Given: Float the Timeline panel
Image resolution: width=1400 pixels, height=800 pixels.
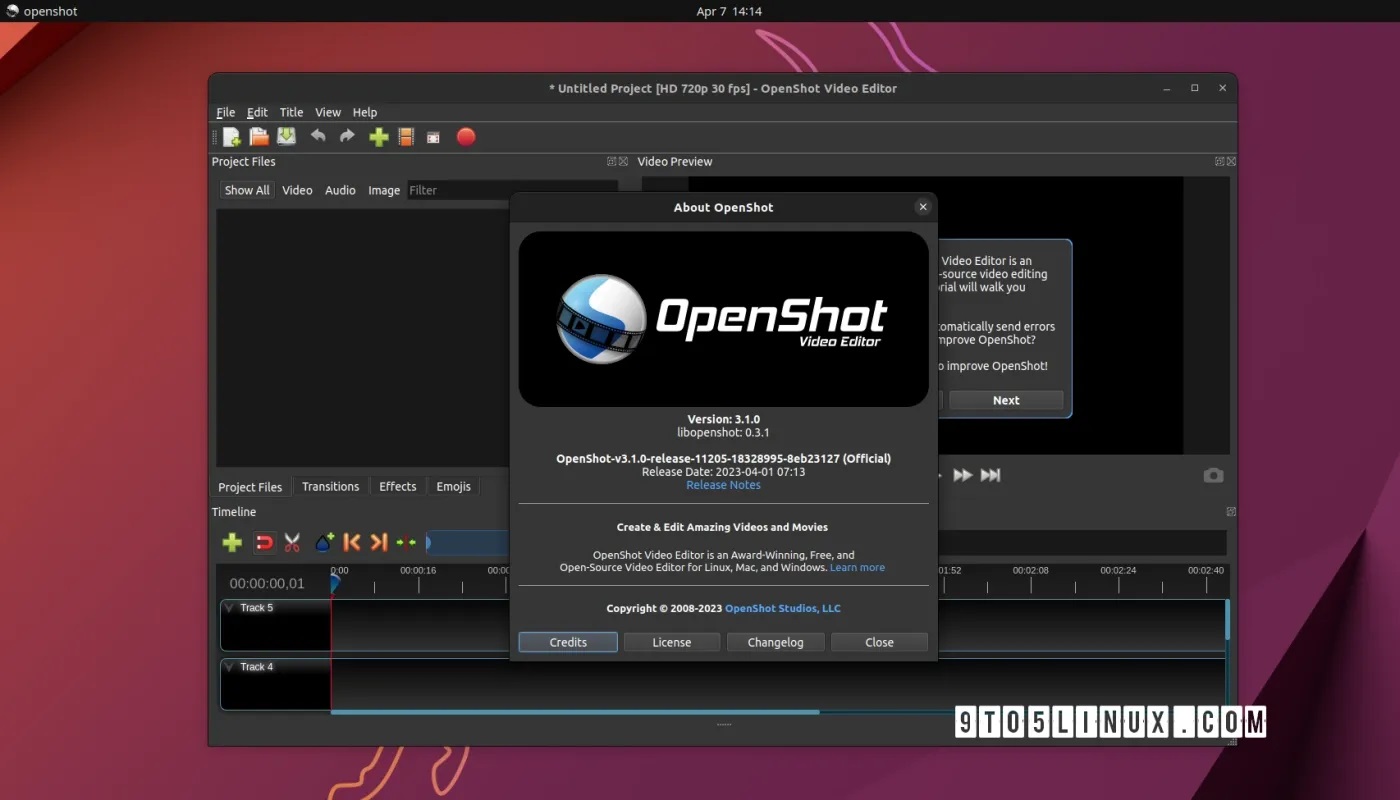Looking at the screenshot, I should 1231,511.
